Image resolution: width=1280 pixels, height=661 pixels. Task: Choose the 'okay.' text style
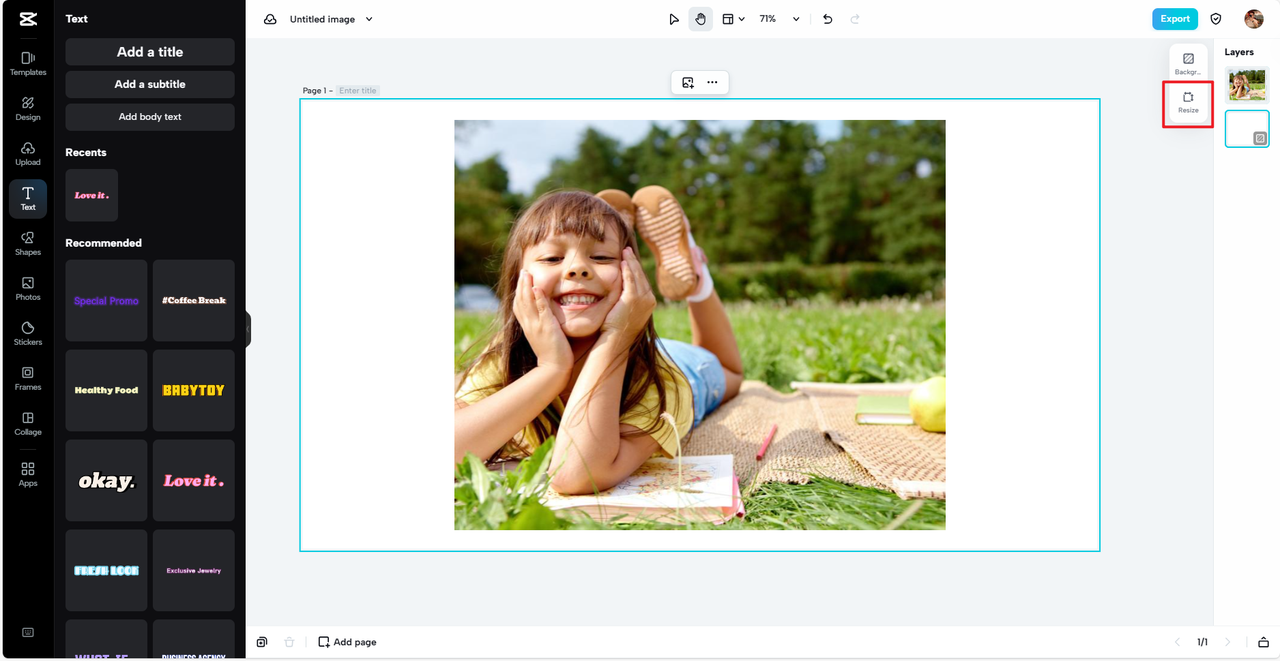point(106,480)
